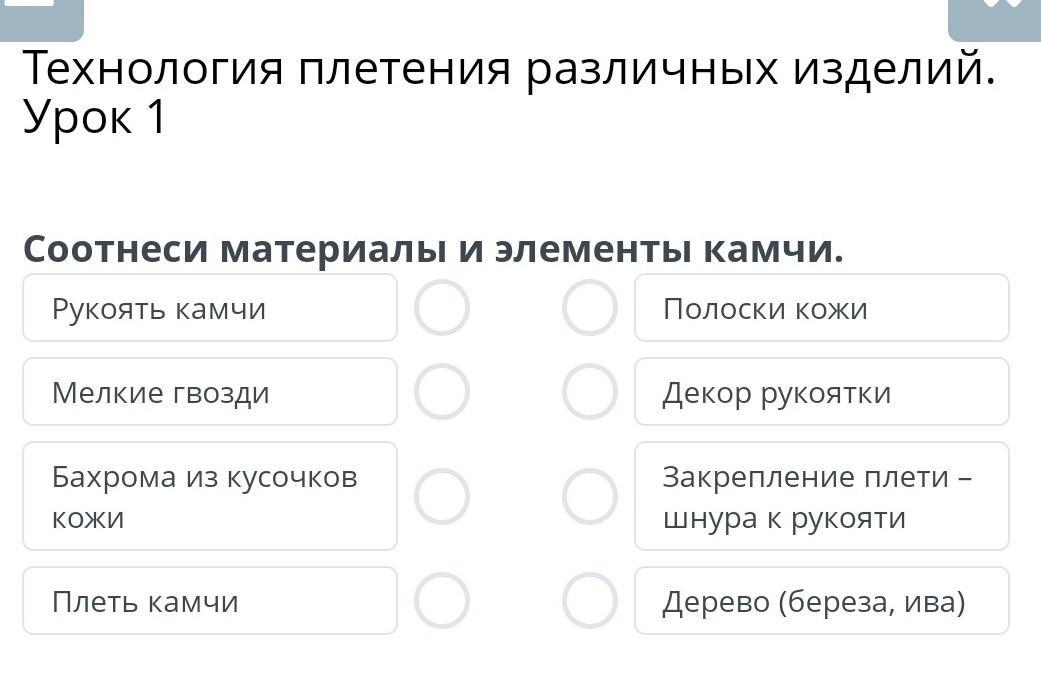Screen dimensions: 1041x689
Task: Tap the Дерево (береза, ива) answer card
Action: point(821,600)
